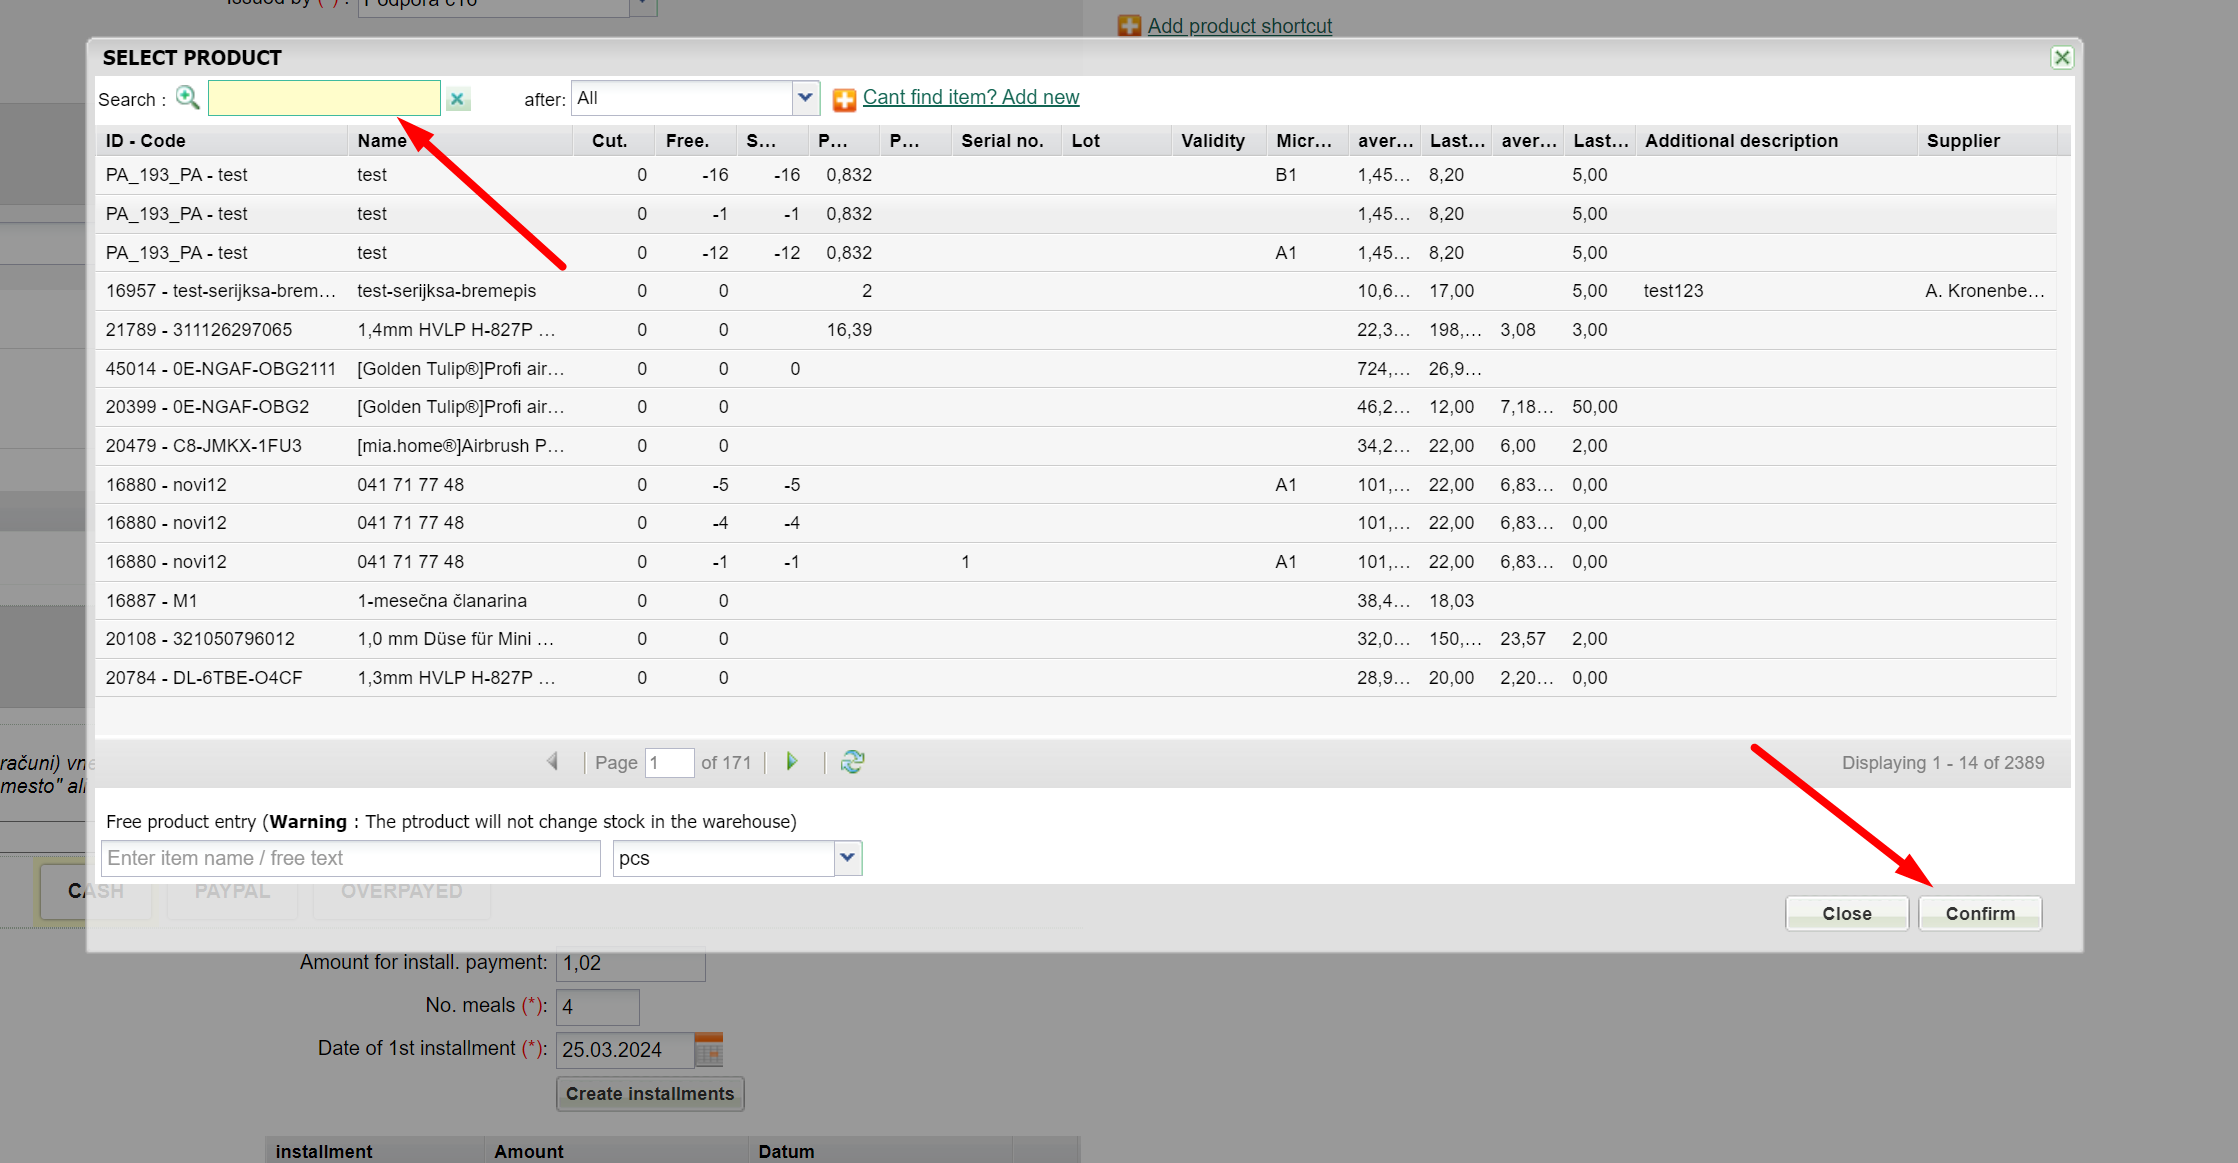Click the orange plus add-item icon
This screenshot has width=2238, height=1163.
click(x=844, y=99)
